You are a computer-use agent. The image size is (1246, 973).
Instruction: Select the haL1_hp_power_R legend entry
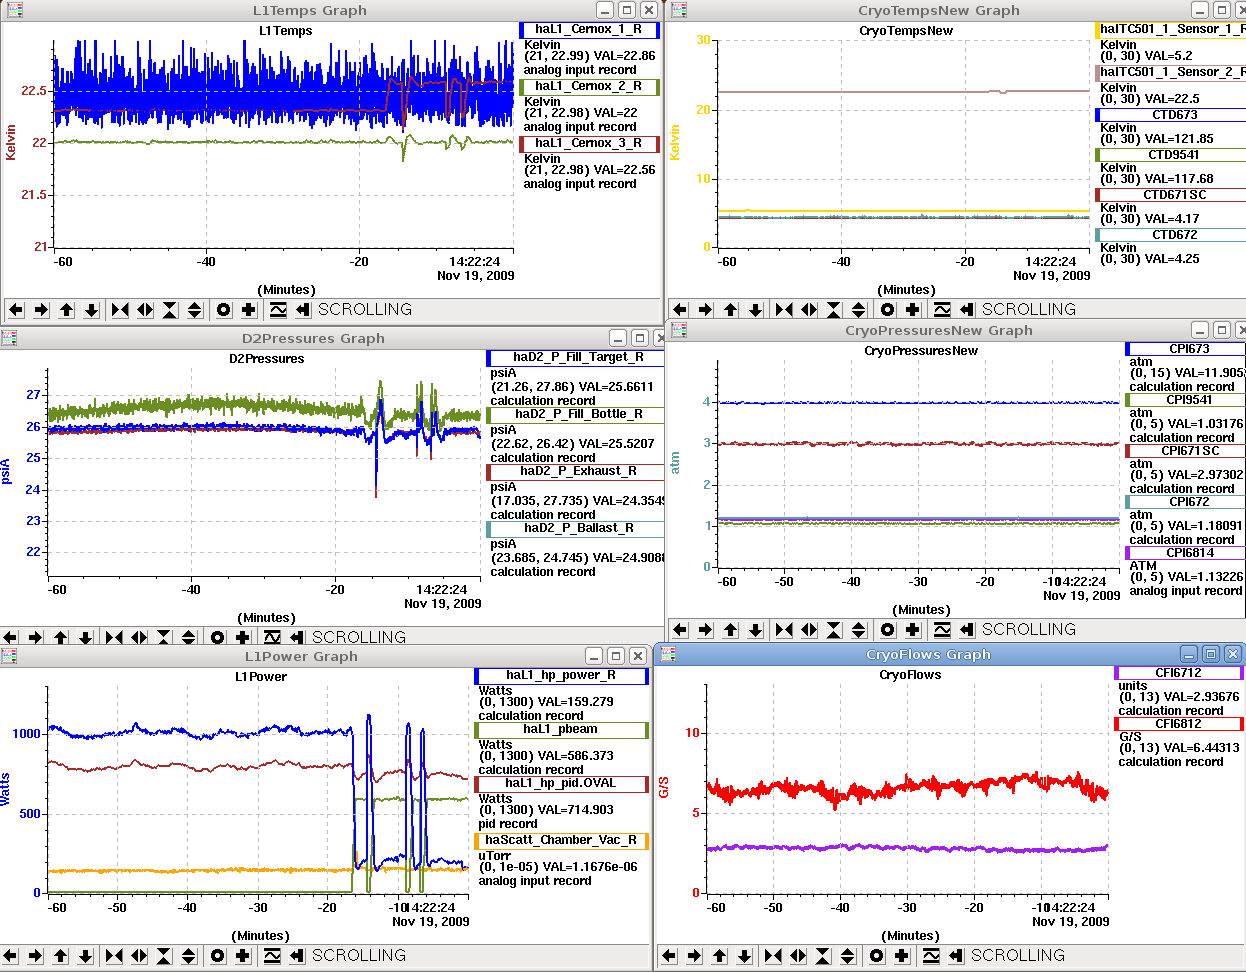[x=561, y=676]
